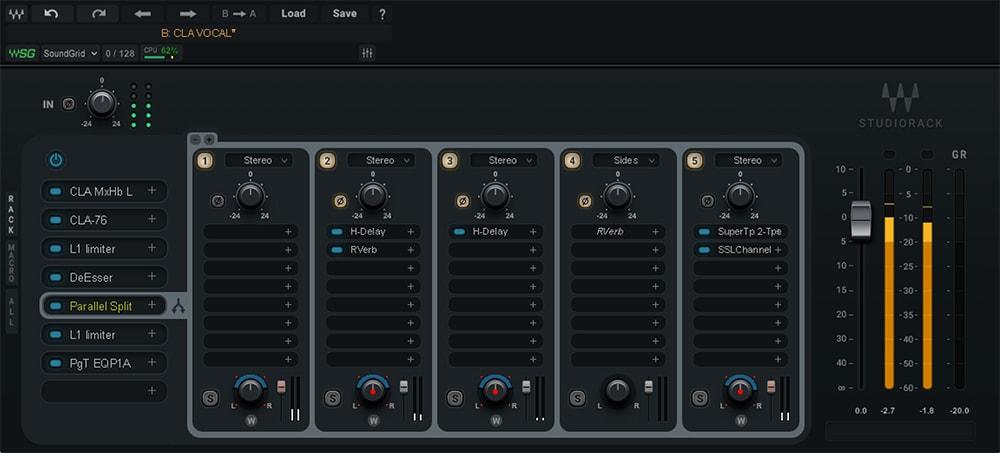This screenshot has width=1000, height=453.
Task: Go to next preset arrow
Action: (188, 13)
